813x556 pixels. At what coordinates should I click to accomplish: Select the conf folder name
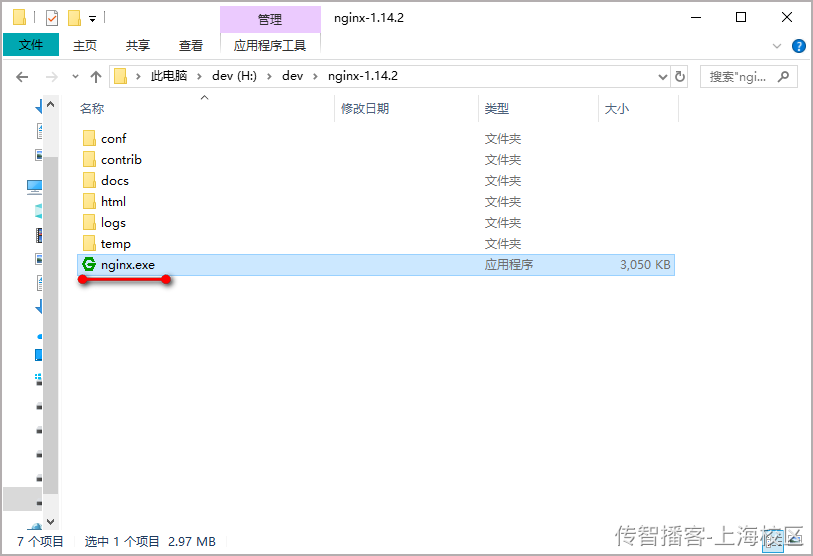[x=114, y=138]
